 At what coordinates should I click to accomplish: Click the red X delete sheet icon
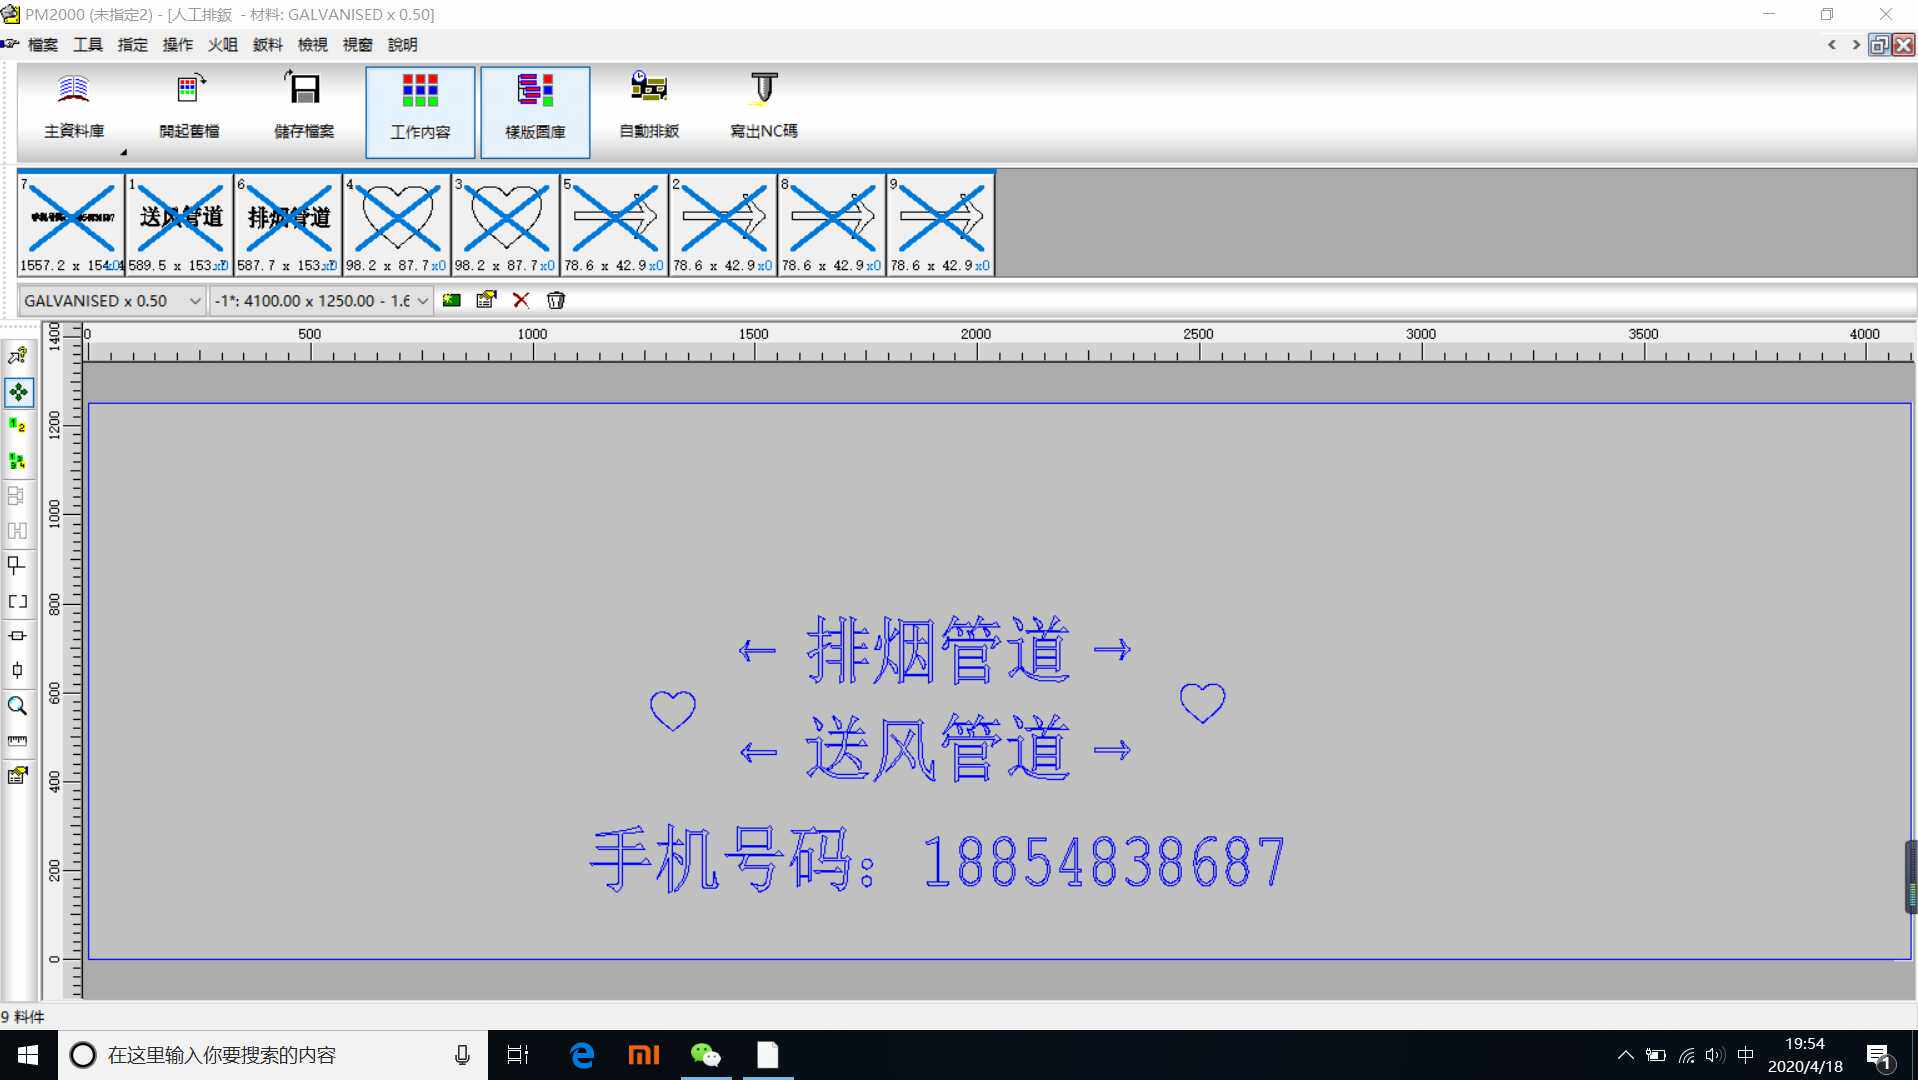[521, 300]
